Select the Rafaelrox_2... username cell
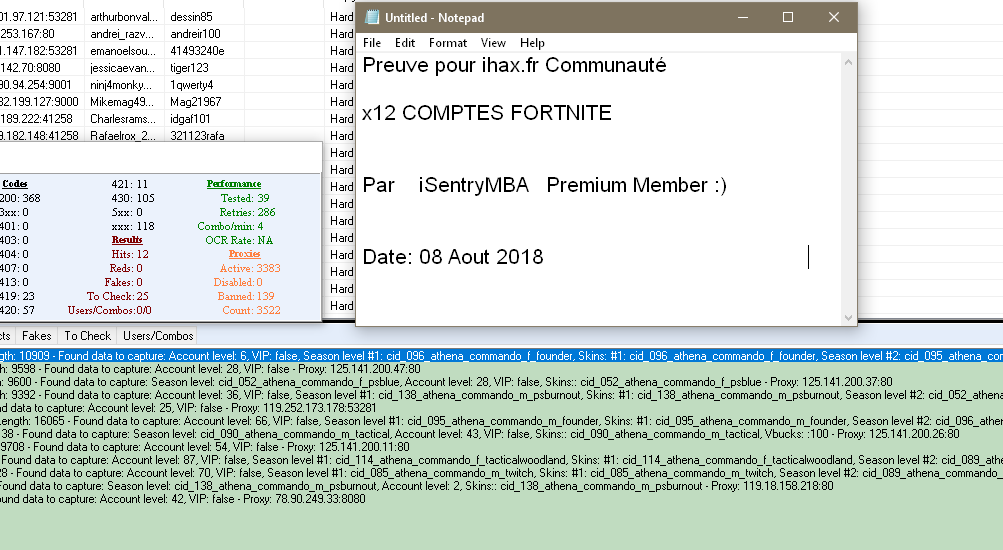Viewport: 1003px width, 550px height. [x=123, y=136]
